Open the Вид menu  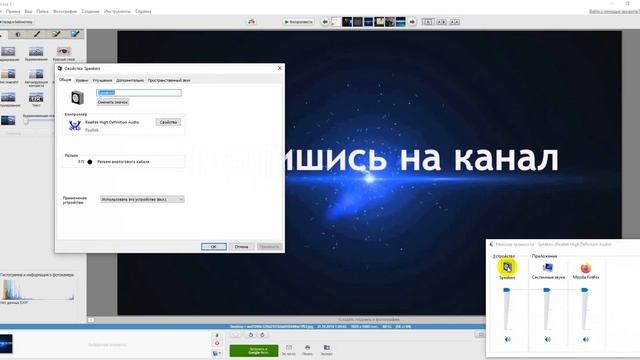28,11
